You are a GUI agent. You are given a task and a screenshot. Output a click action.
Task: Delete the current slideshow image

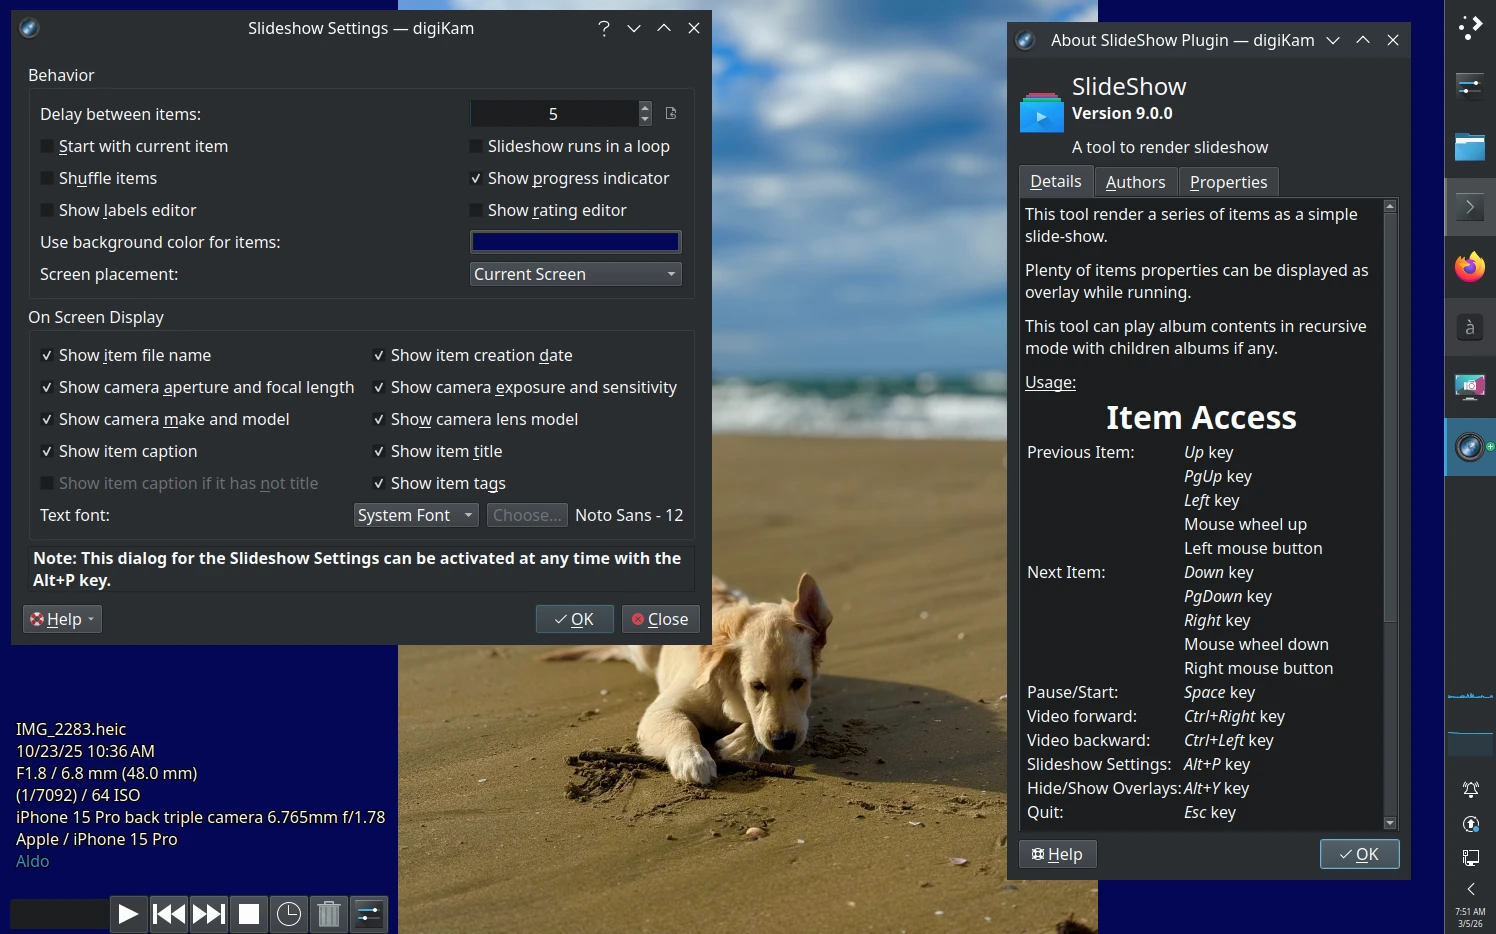tap(328, 913)
